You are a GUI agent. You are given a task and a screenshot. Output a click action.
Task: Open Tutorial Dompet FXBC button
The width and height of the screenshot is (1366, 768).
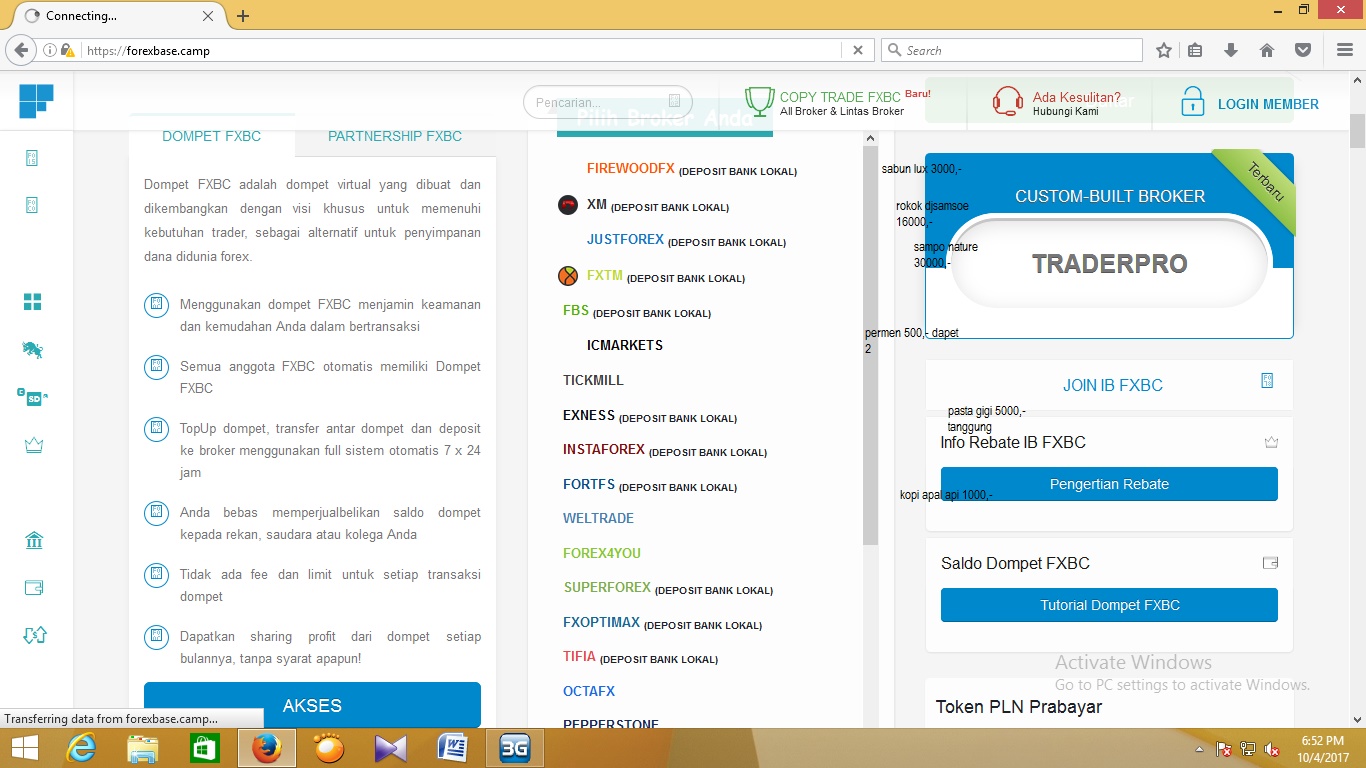click(x=1109, y=605)
